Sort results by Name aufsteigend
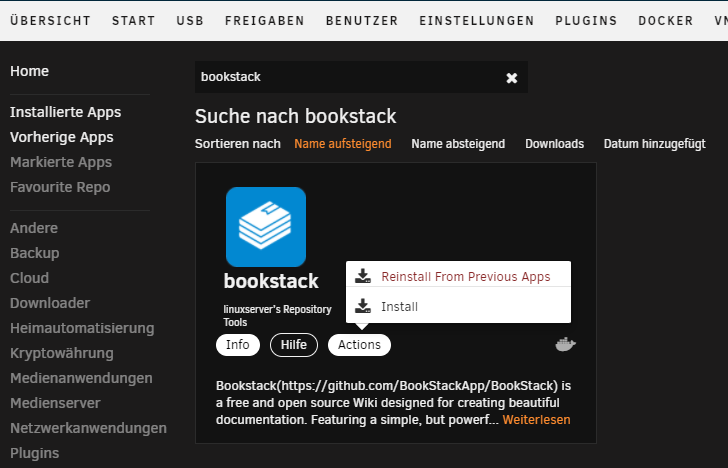Viewport: 728px width, 468px height. (x=343, y=144)
